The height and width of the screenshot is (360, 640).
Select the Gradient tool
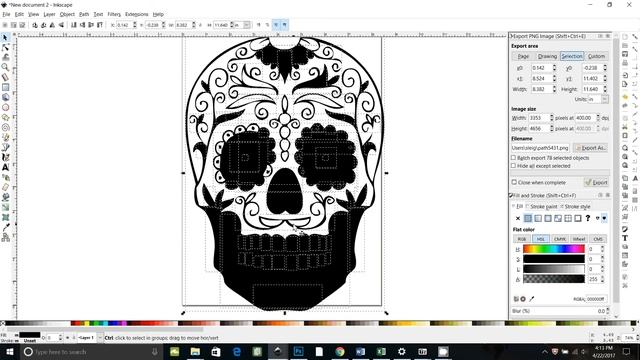pyautogui.click(x=5, y=207)
